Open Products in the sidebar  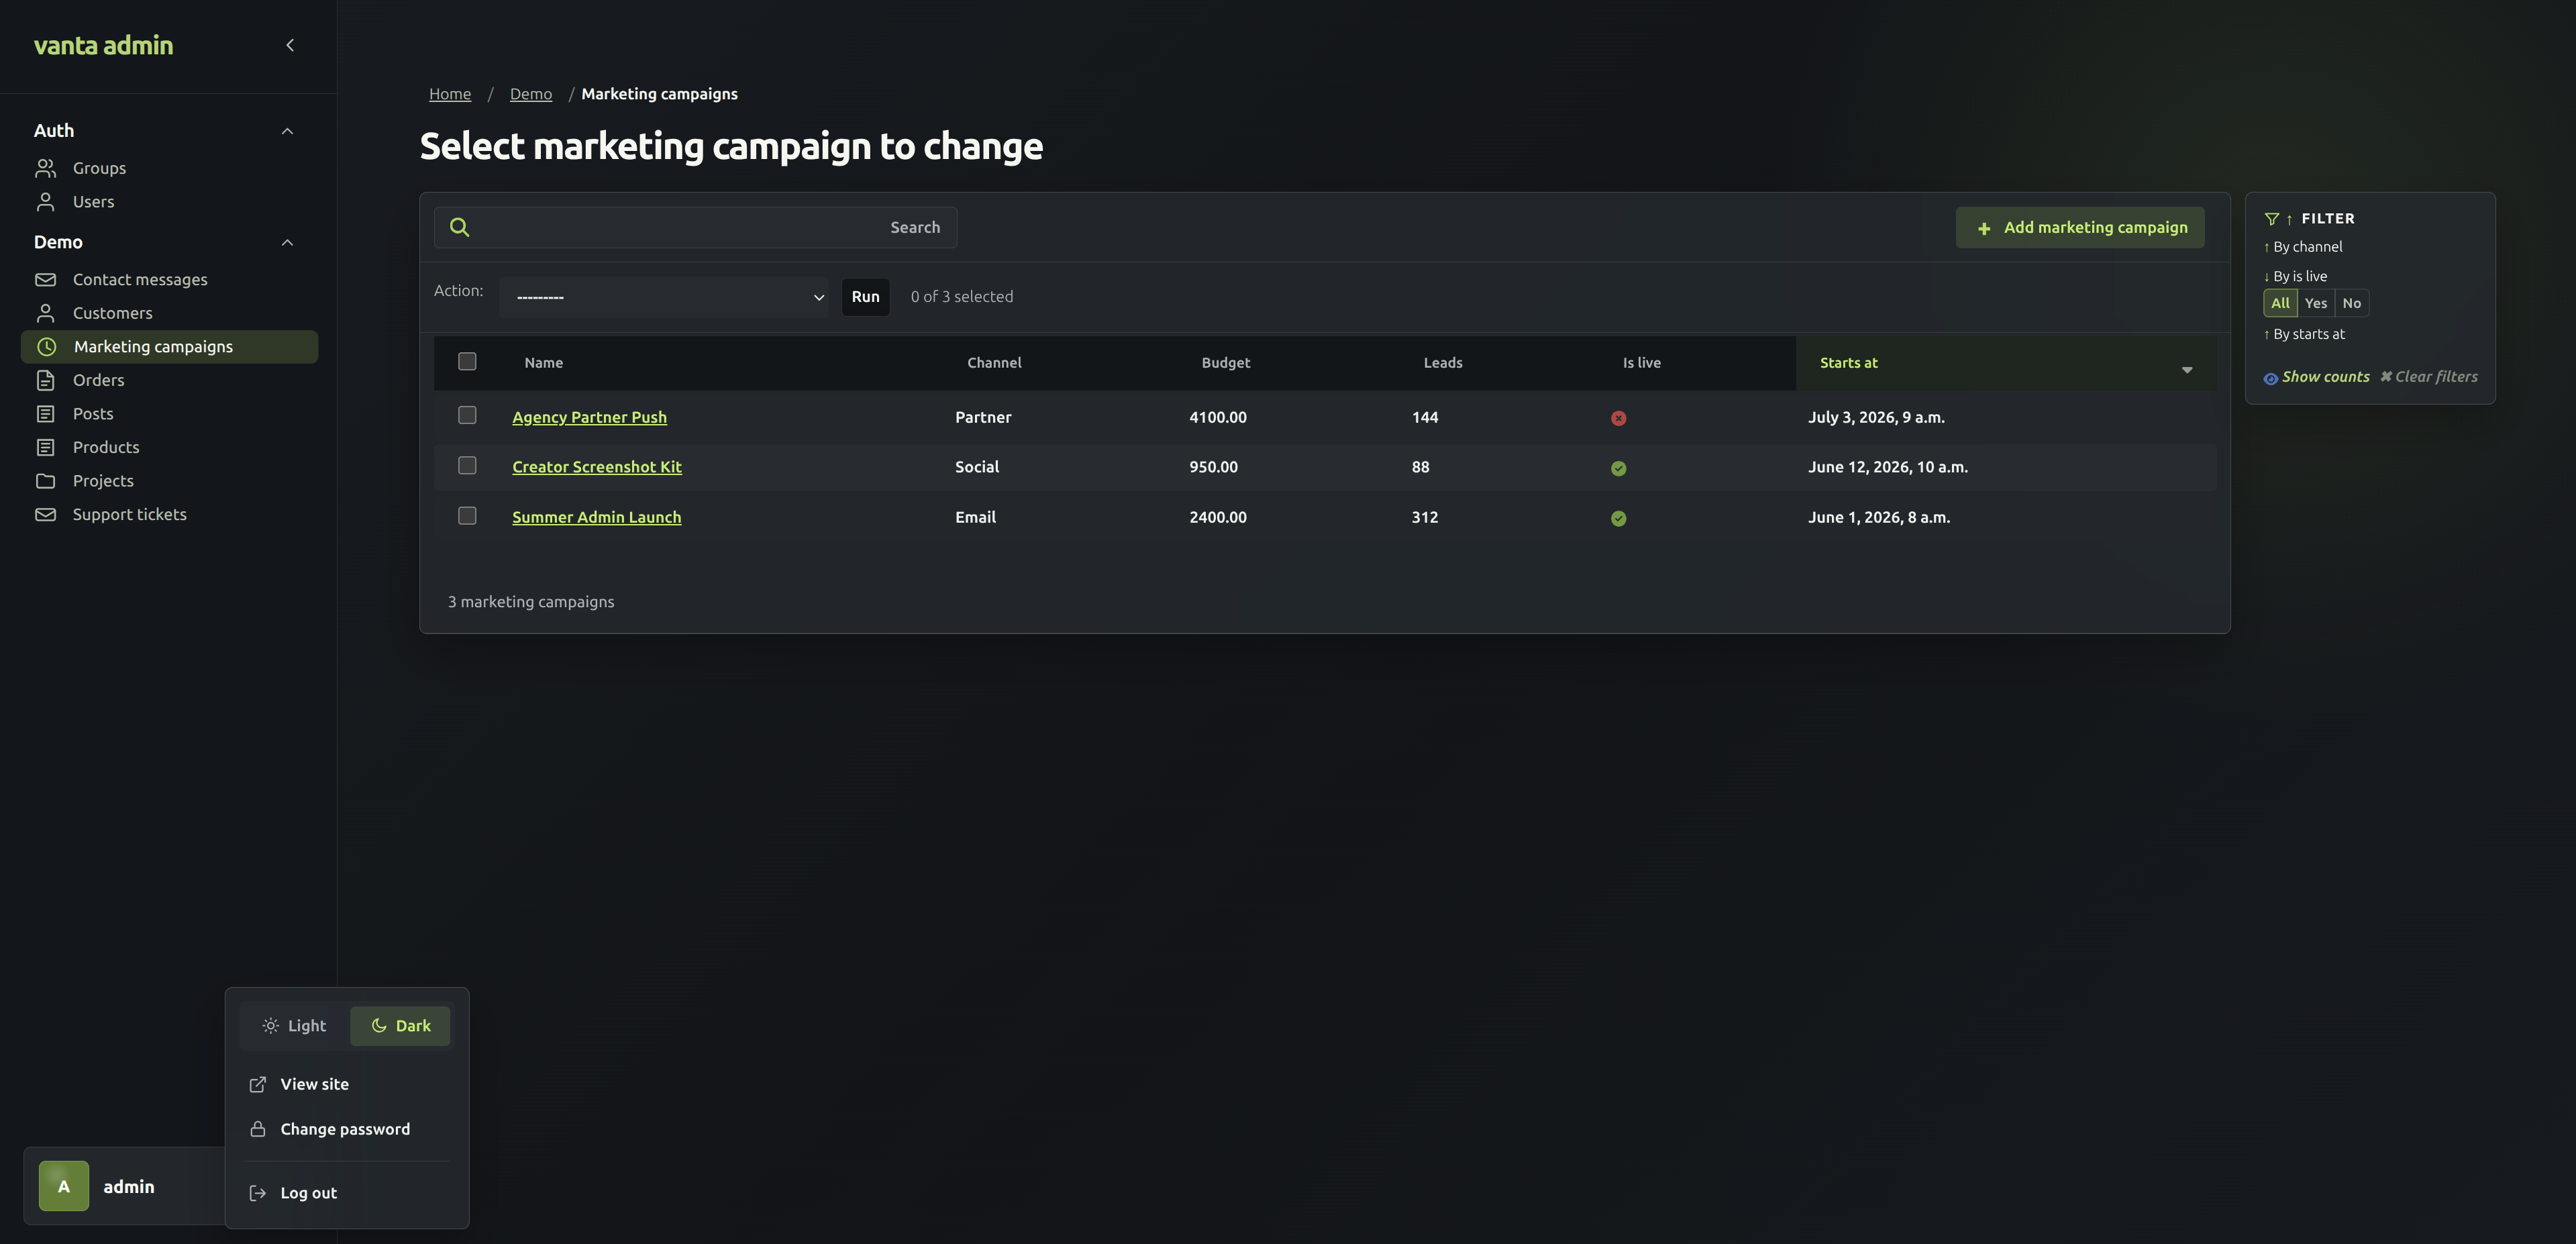pyautogui.click(x=106, y=447)
